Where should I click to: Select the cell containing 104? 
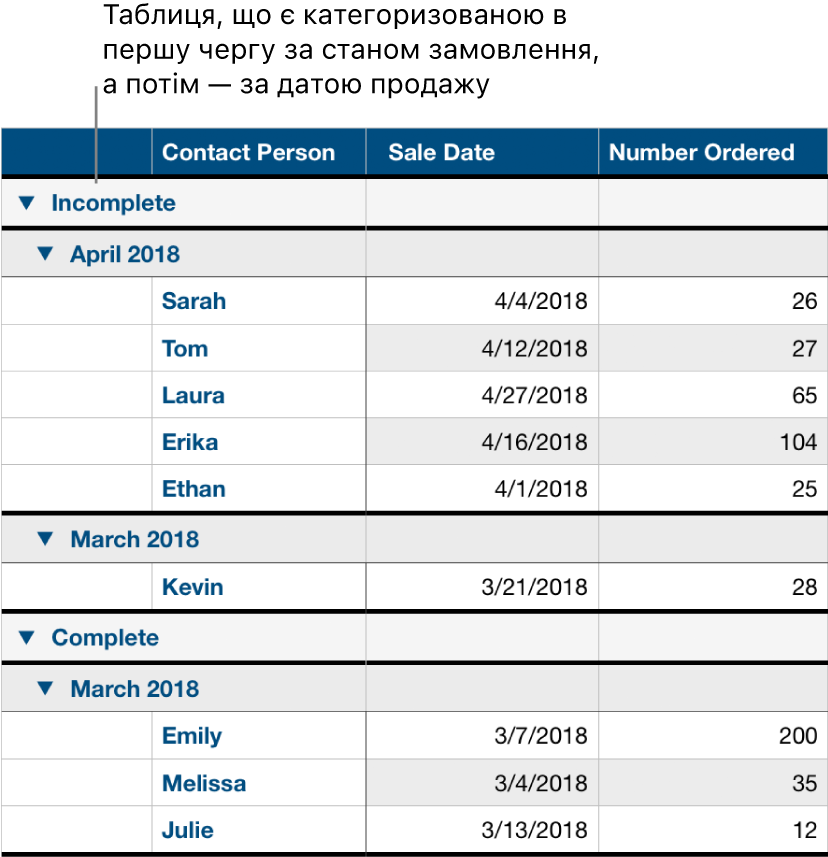pyautogui.click(x=798, y=442)
